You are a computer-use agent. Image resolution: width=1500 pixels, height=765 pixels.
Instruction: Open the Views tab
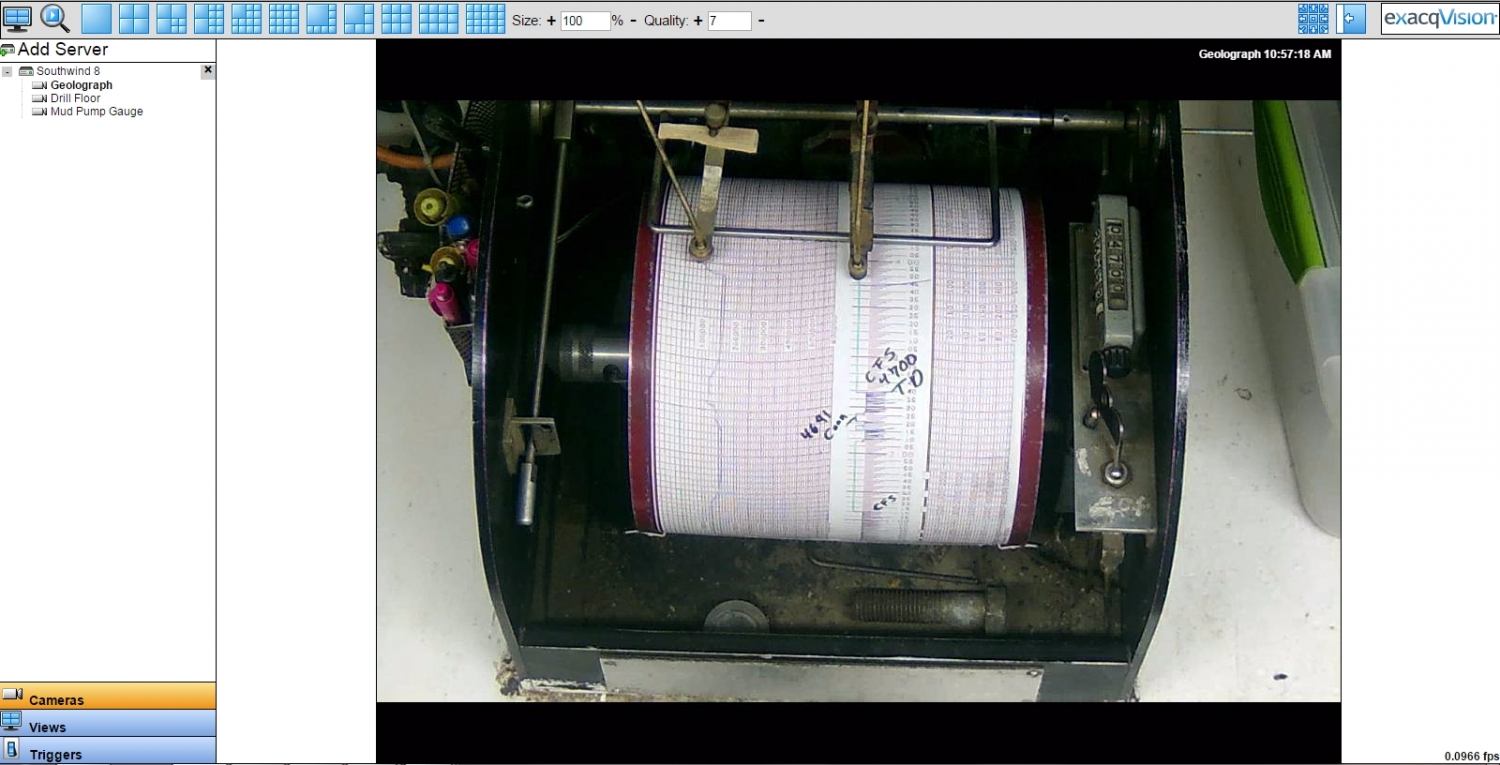47,727
